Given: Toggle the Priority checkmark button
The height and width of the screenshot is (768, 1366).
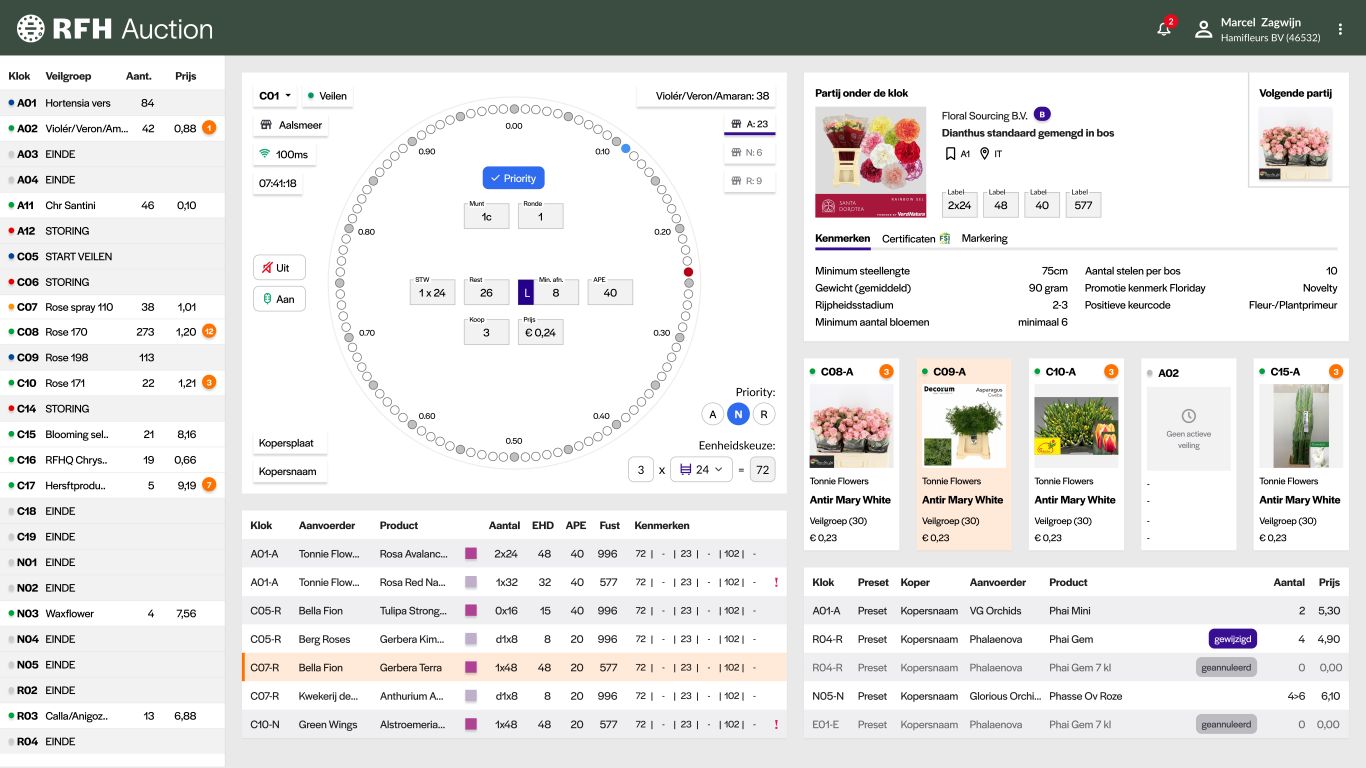Looking at the screenshot, I should [513, 178].
